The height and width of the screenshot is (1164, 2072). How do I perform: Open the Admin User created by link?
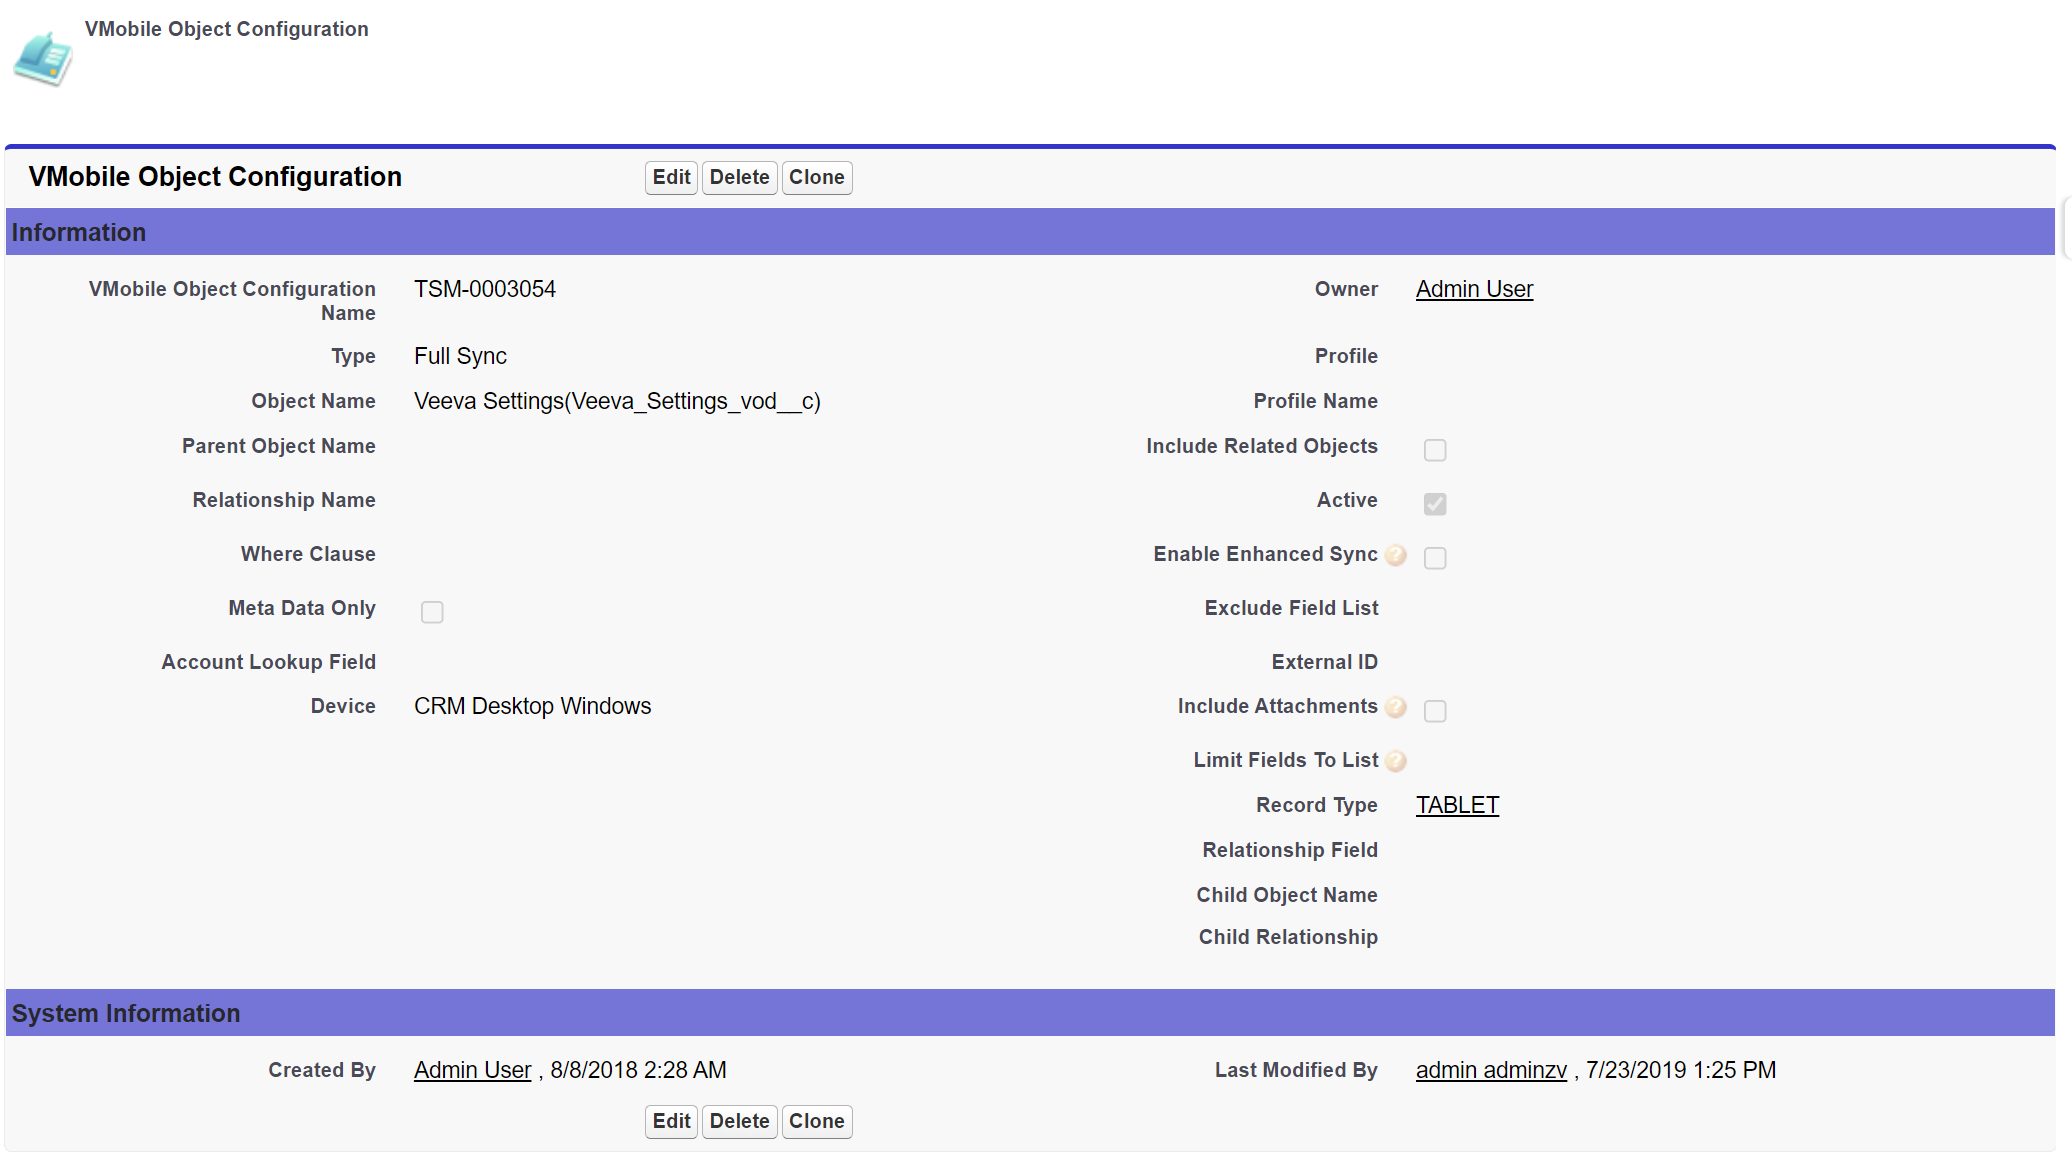tap(472, 1070)
